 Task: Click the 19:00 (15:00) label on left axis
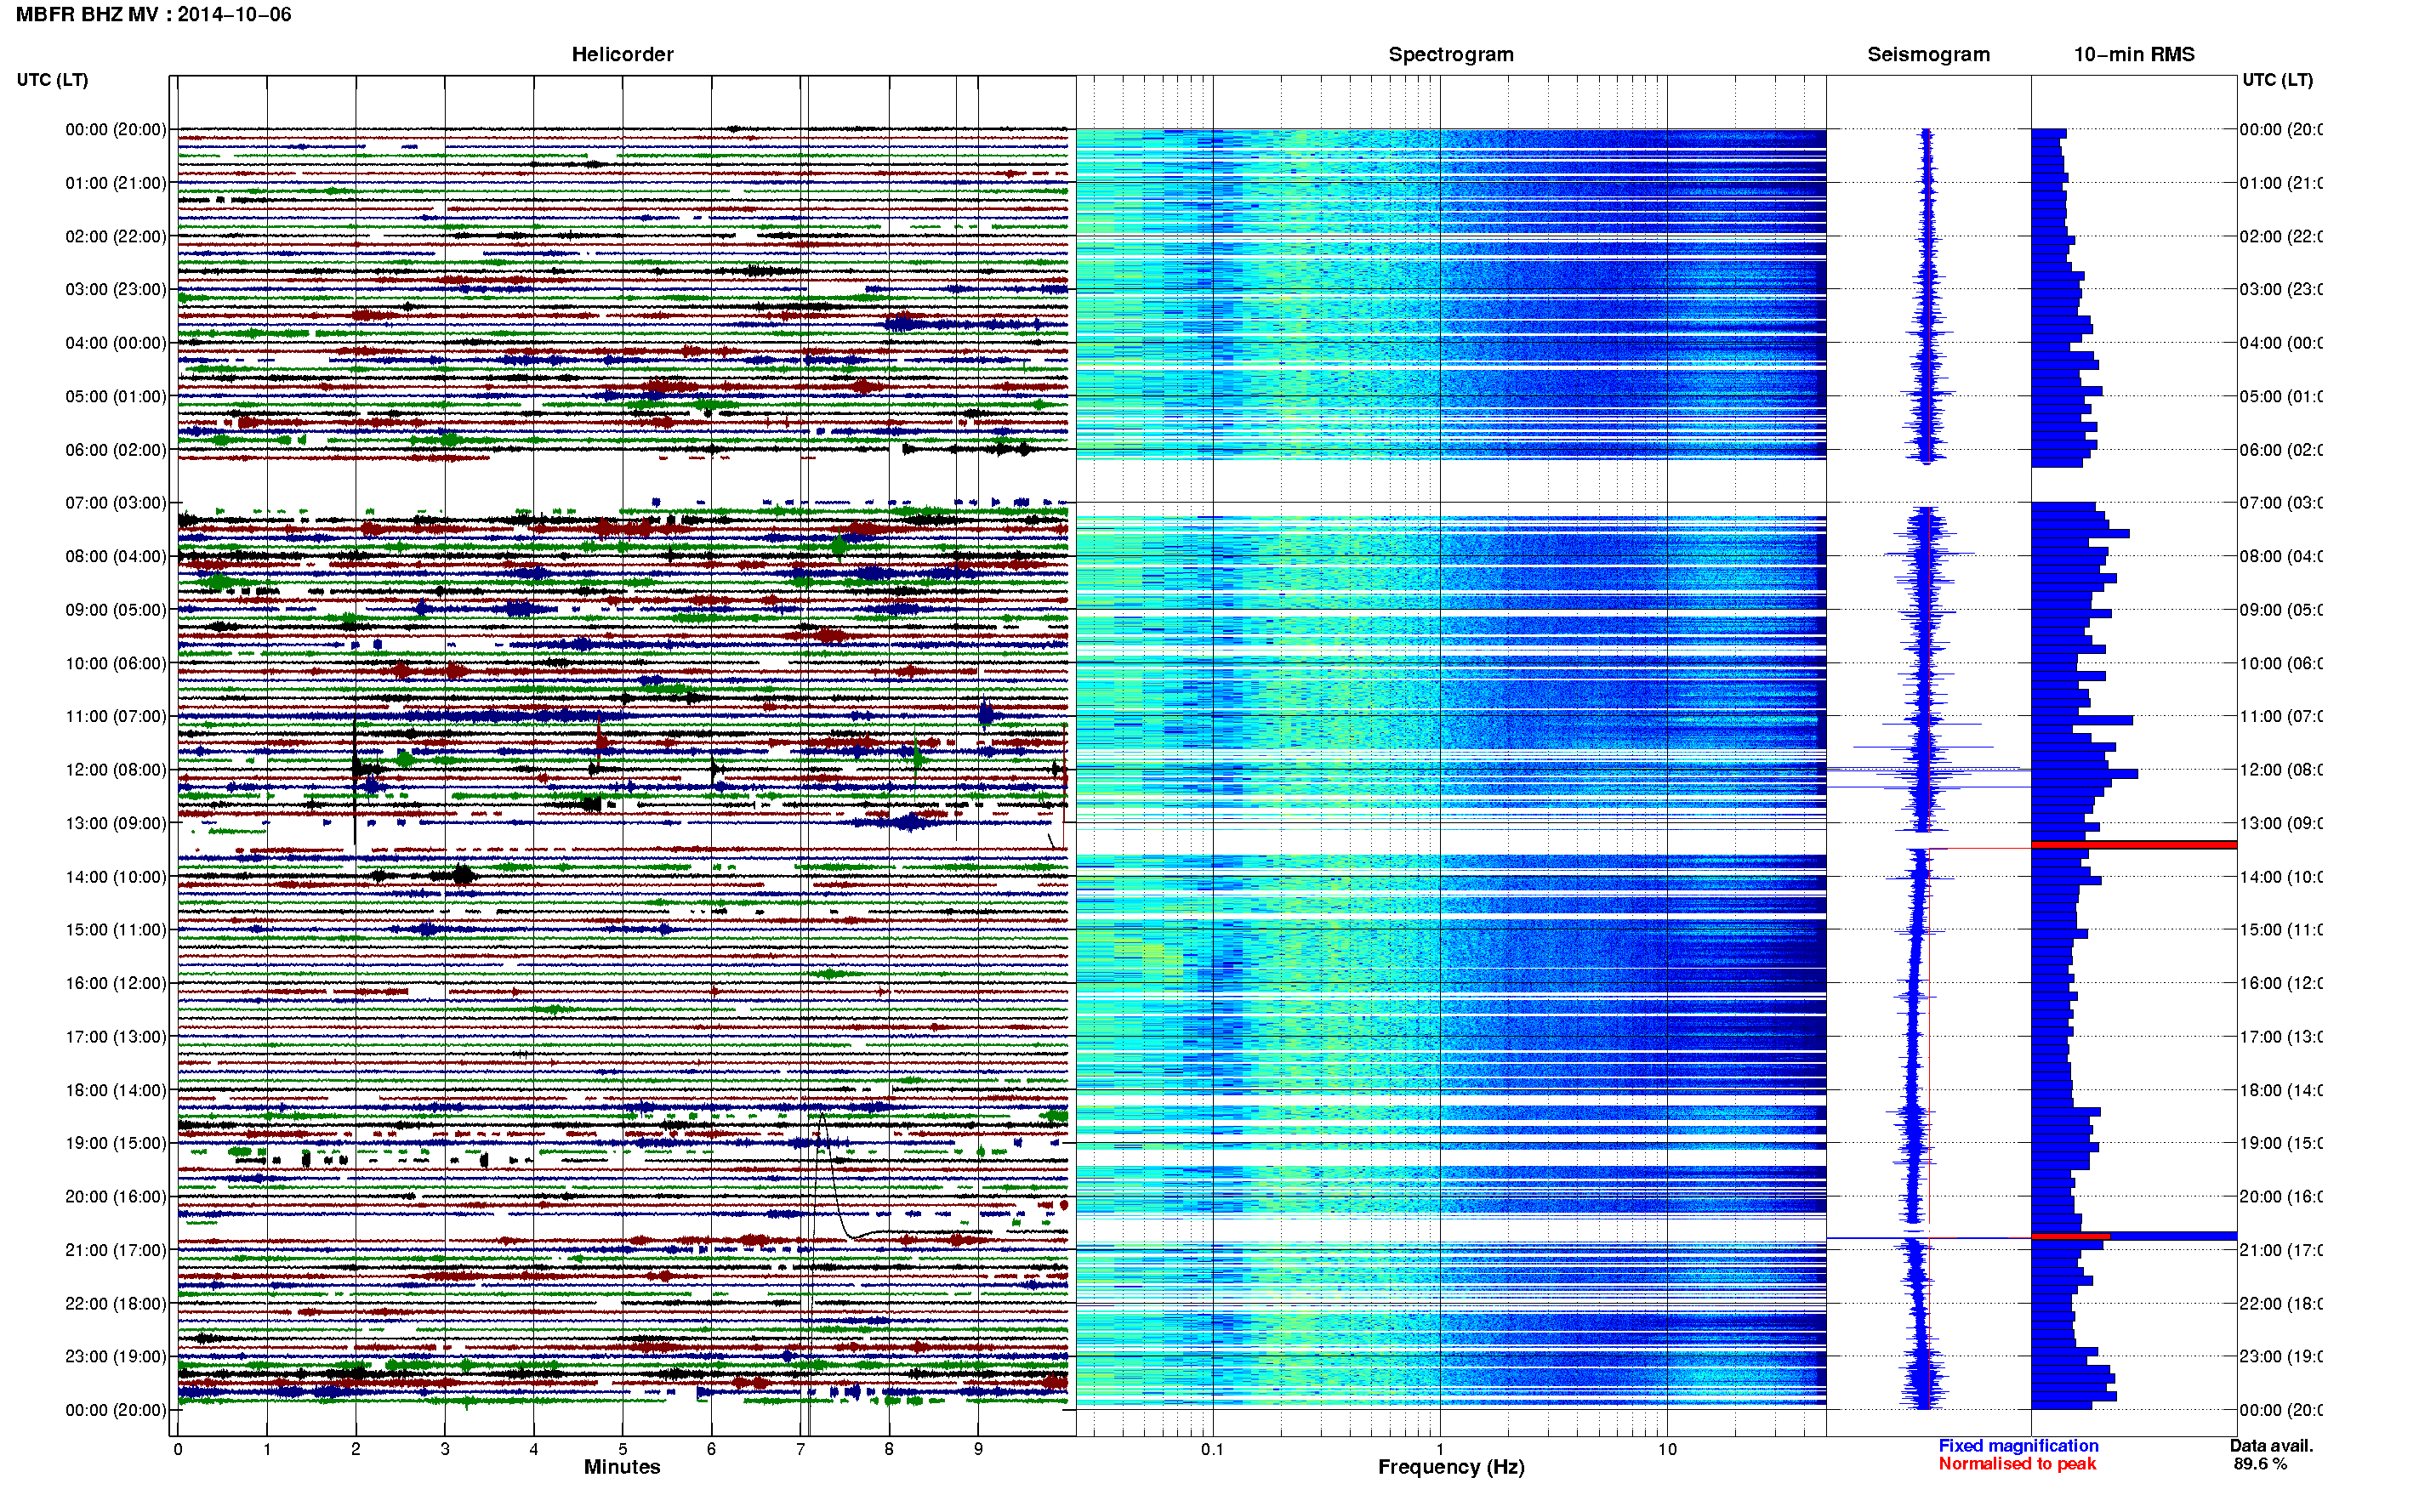[x=116, y=1144]
